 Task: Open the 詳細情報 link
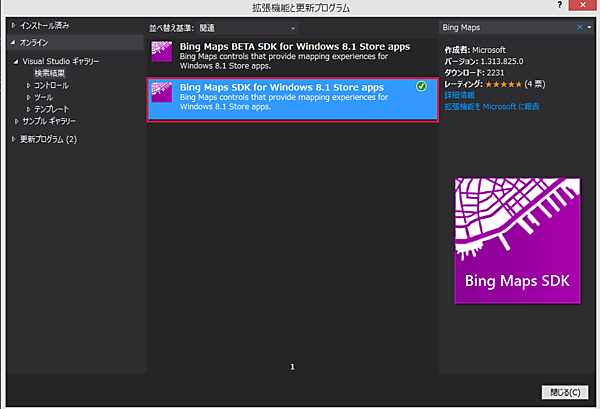click(x=459, y=95)
